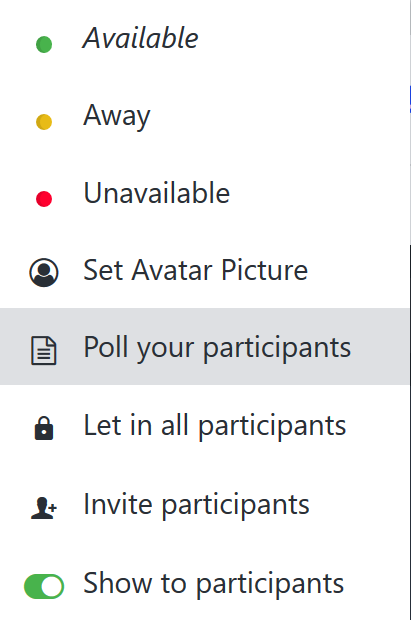Select Poll your participants
Screen dimensions: 411x620
pyautogui.click(x=205, y=347)
